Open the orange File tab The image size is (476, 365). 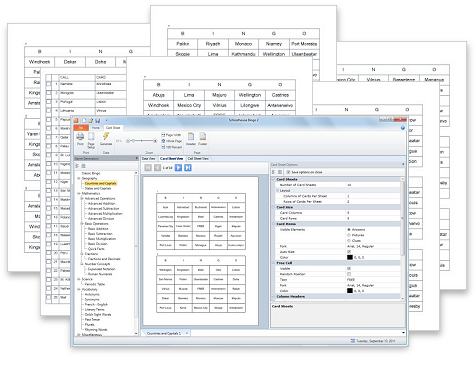[x=81, y=128]
